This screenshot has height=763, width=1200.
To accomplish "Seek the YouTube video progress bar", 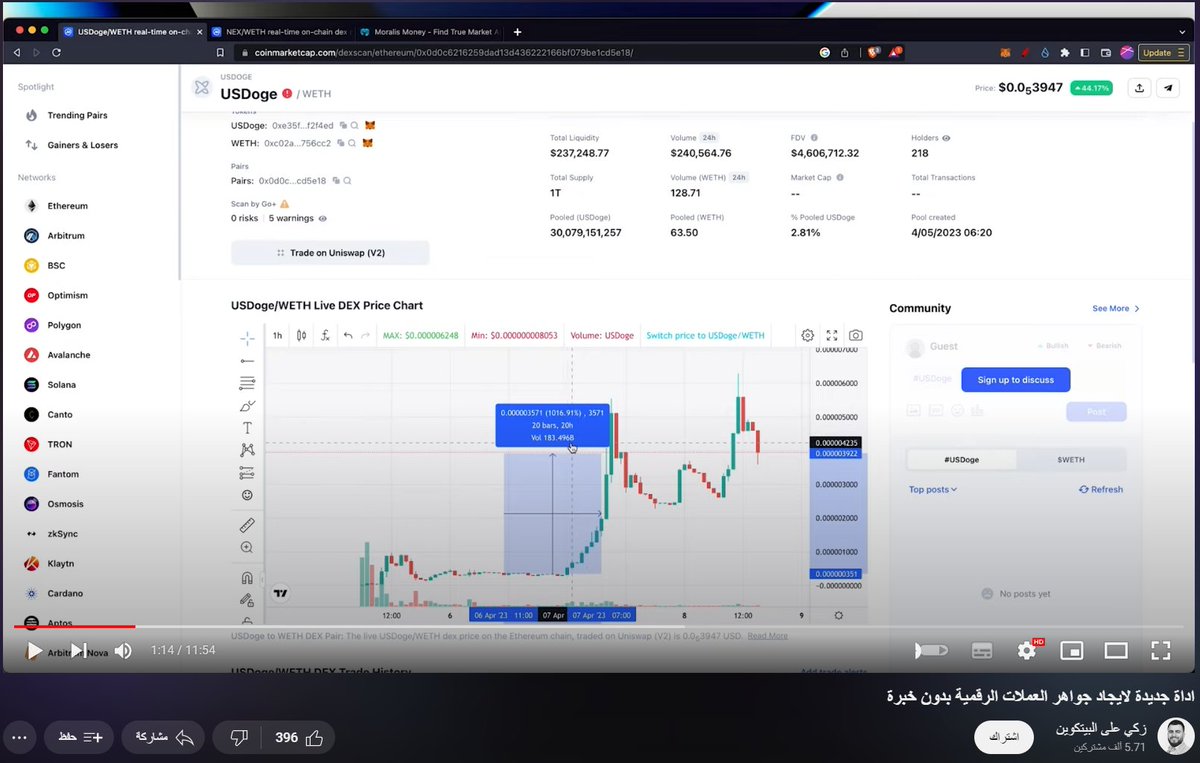I will (600, 627).
